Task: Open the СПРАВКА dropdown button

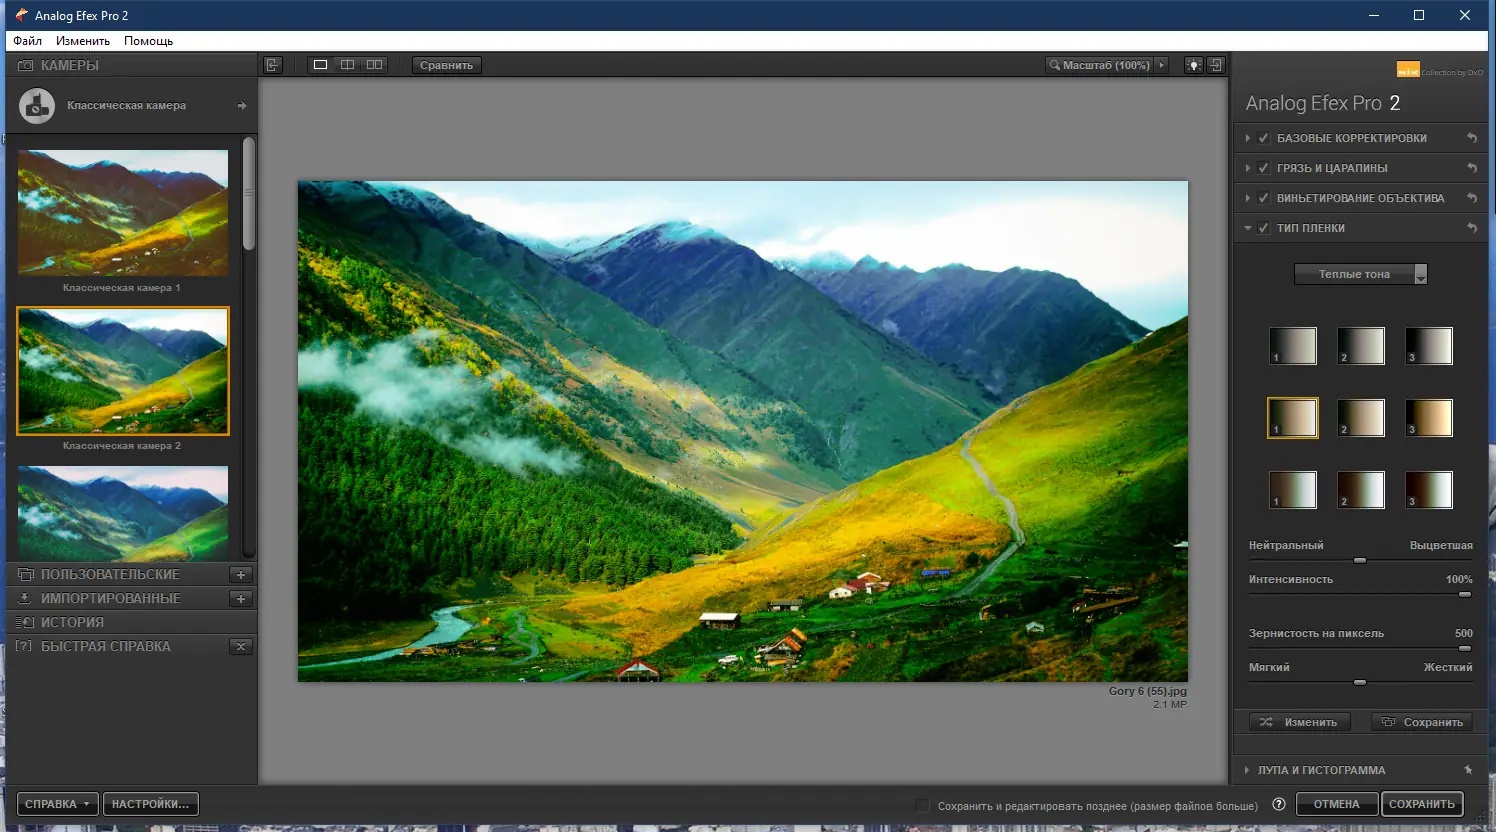Action: [58, 804]
